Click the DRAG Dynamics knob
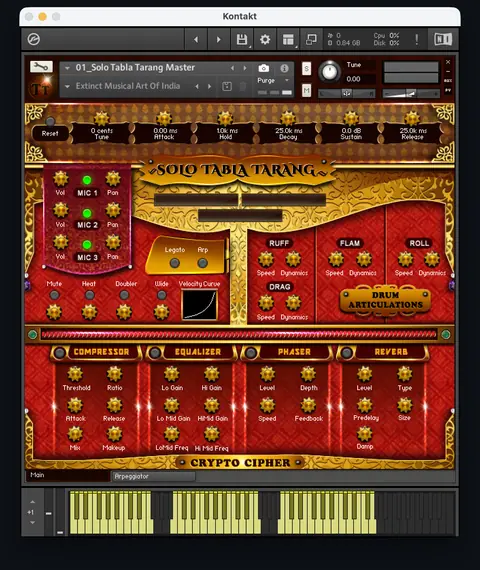This screenshot has height=570, width=480. [x=293, y=303]
